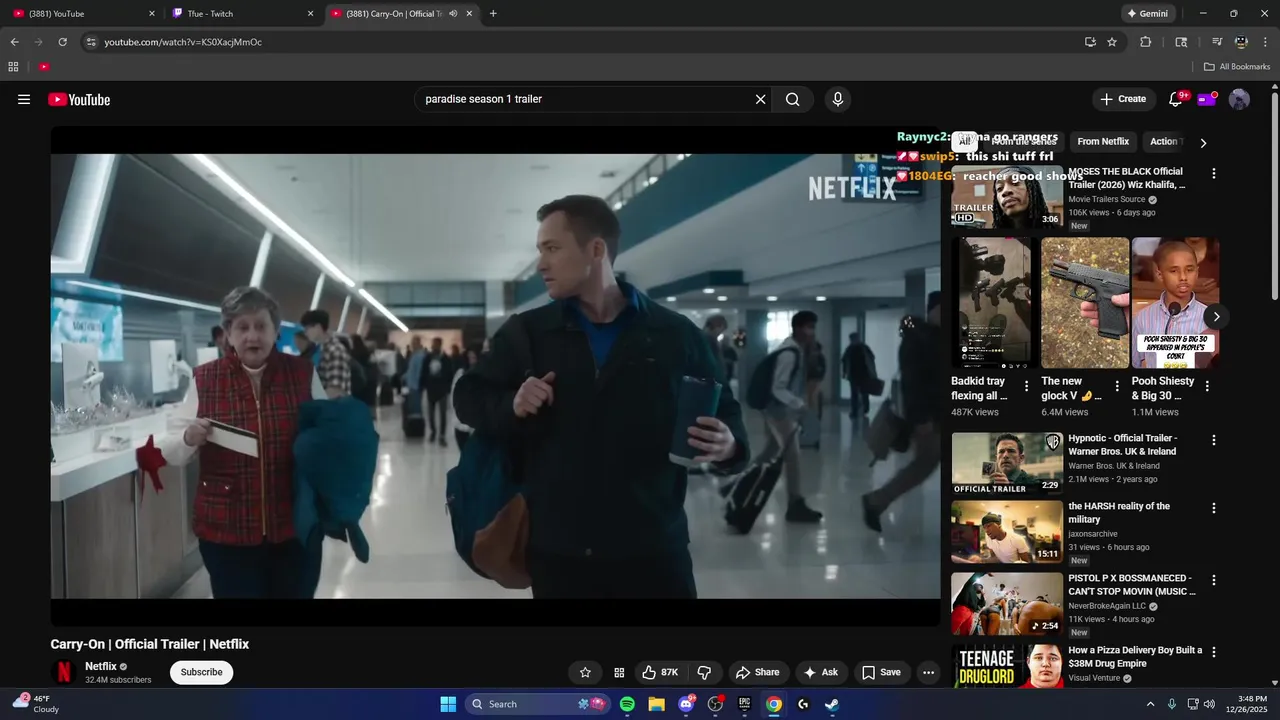1280x720 pixels.
Task: Open options for Hypnotic trailer video
Action: [x=1214, y=440]
